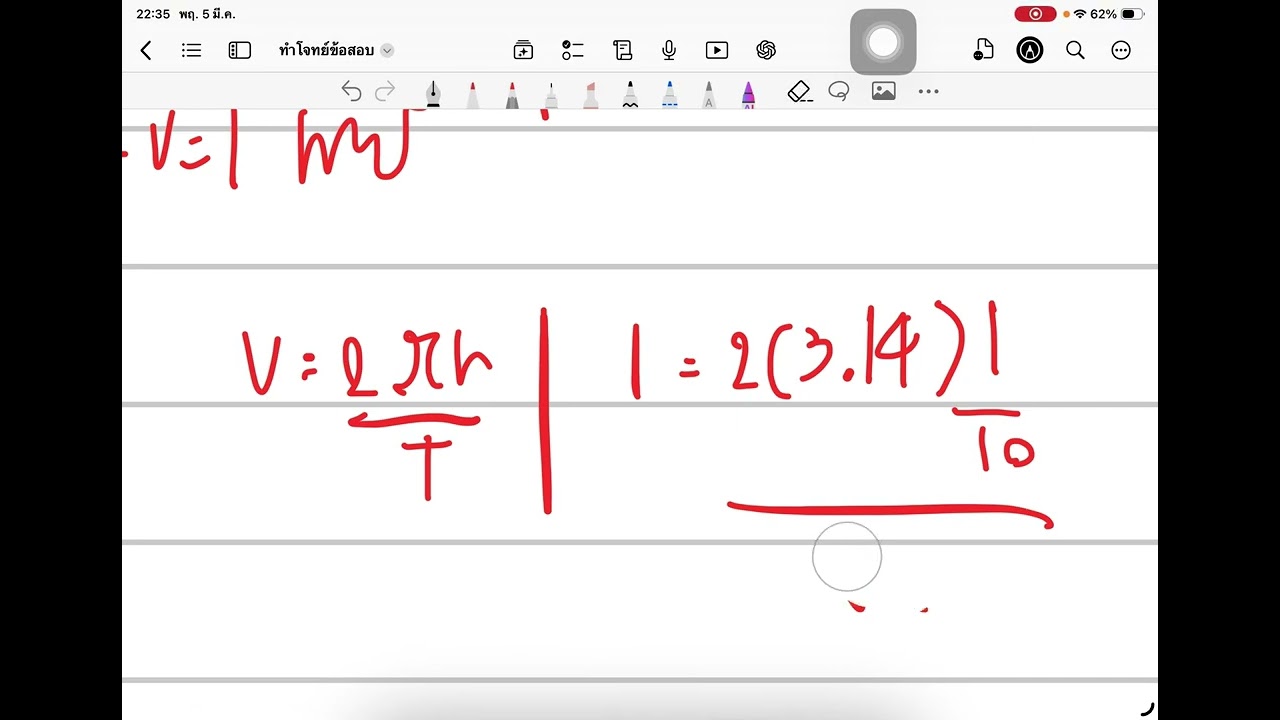Add a new page with plus icon

pyautogui.click(x=523, y=50)
